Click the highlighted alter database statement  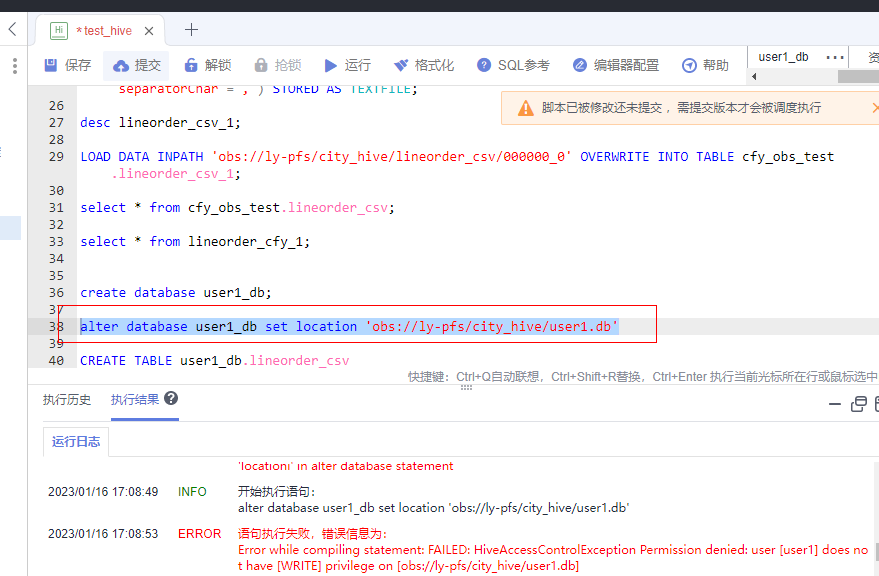(349, 327)
